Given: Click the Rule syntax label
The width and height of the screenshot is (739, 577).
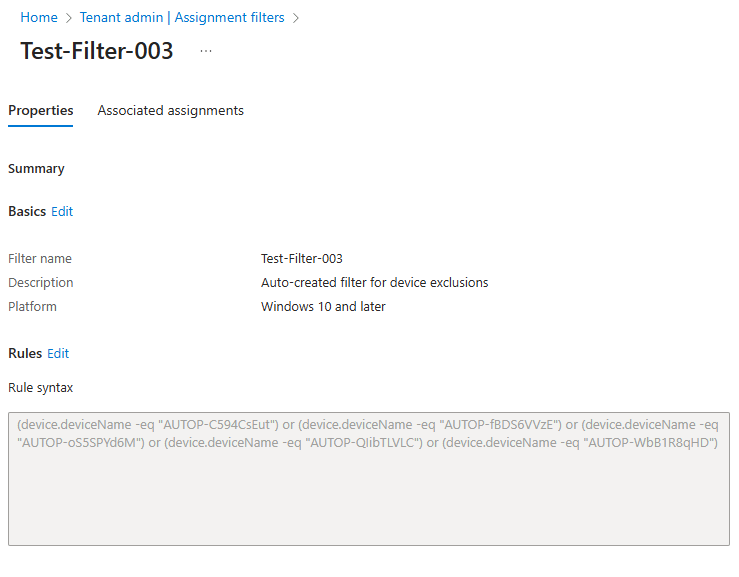Looking at the screenshot, I should pyautogui.click(x=40, y=388).
